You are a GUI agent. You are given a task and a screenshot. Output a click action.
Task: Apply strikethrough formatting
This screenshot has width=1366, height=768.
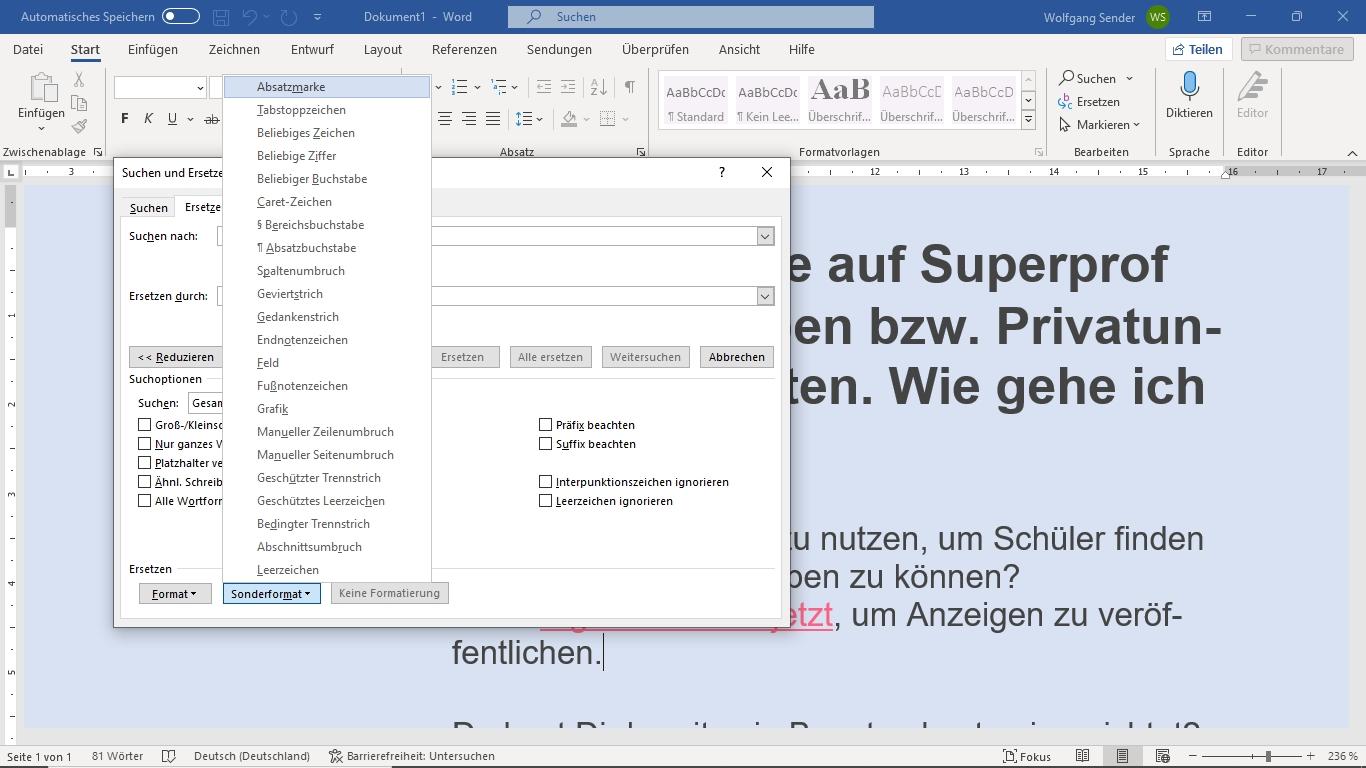click(x=211, y=118)
